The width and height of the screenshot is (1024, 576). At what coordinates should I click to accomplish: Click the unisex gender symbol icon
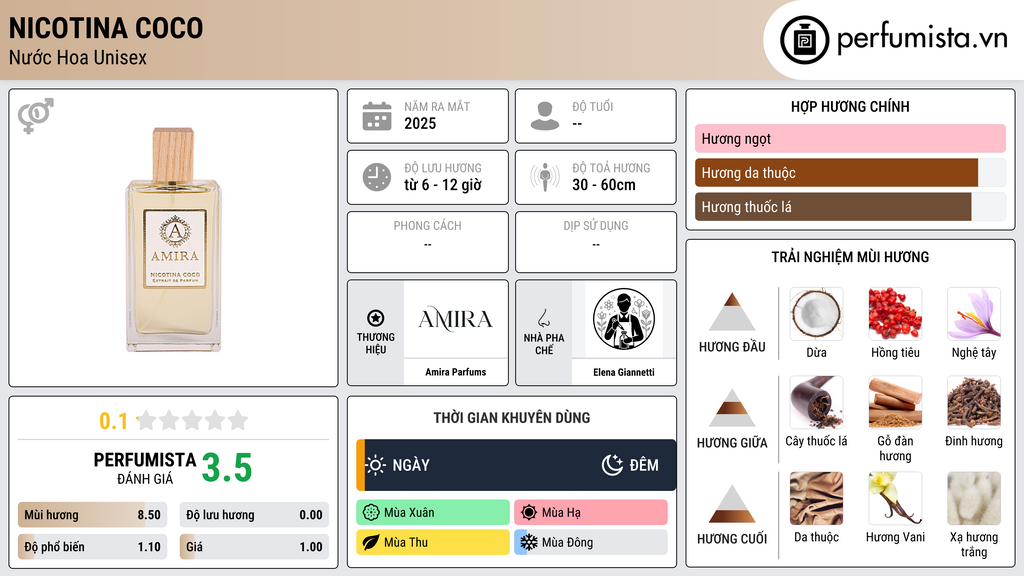click(36, 116)
